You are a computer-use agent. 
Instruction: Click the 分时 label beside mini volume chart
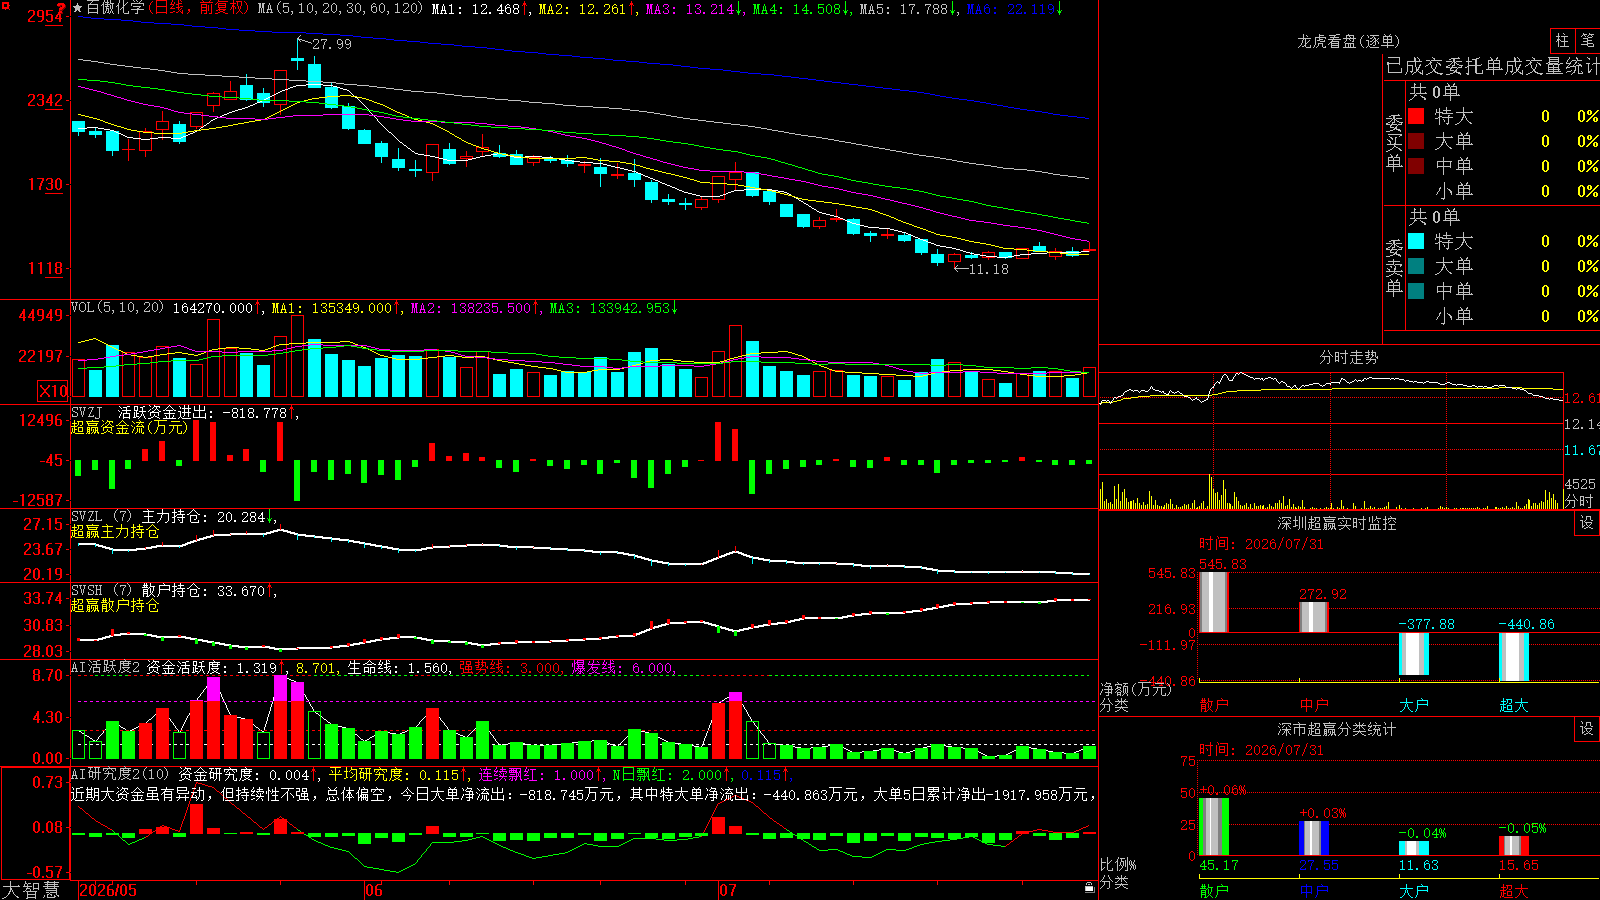point(1580,501)
